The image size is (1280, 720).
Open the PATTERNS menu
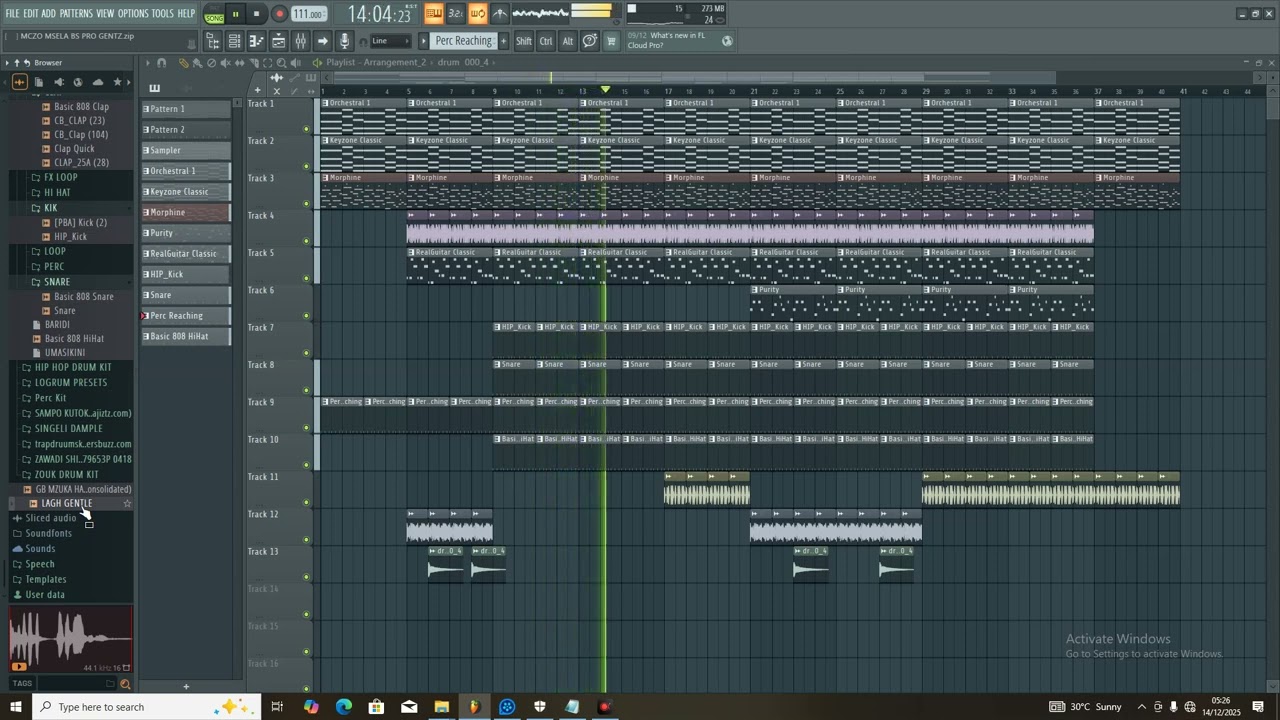pos(76,13)
